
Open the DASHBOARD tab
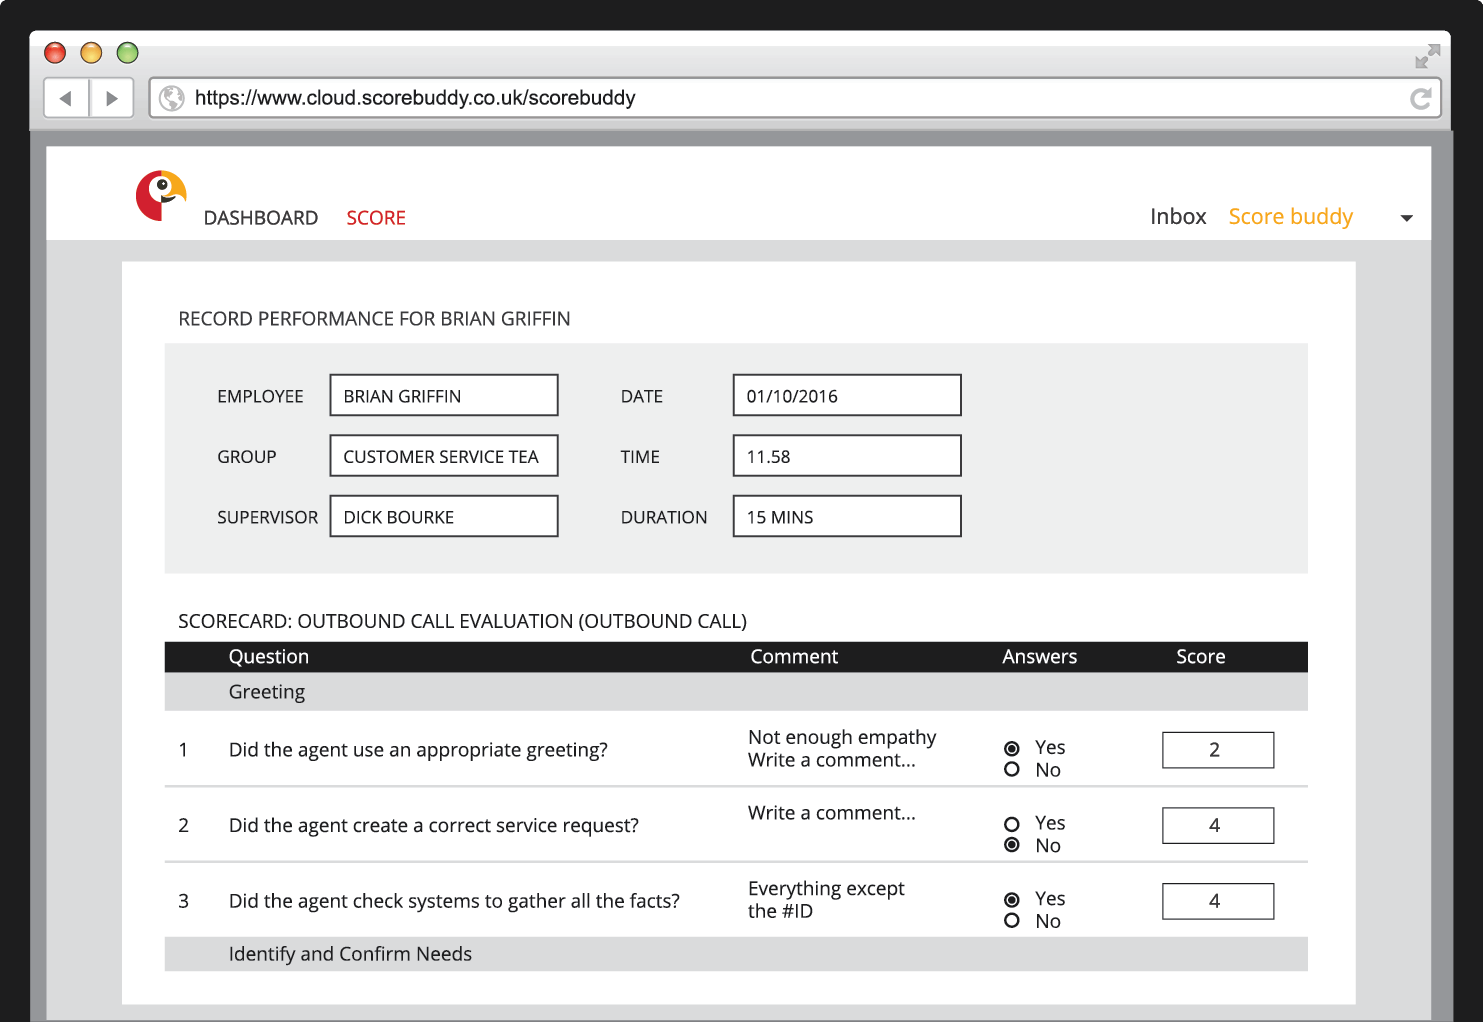click(261, 218)
